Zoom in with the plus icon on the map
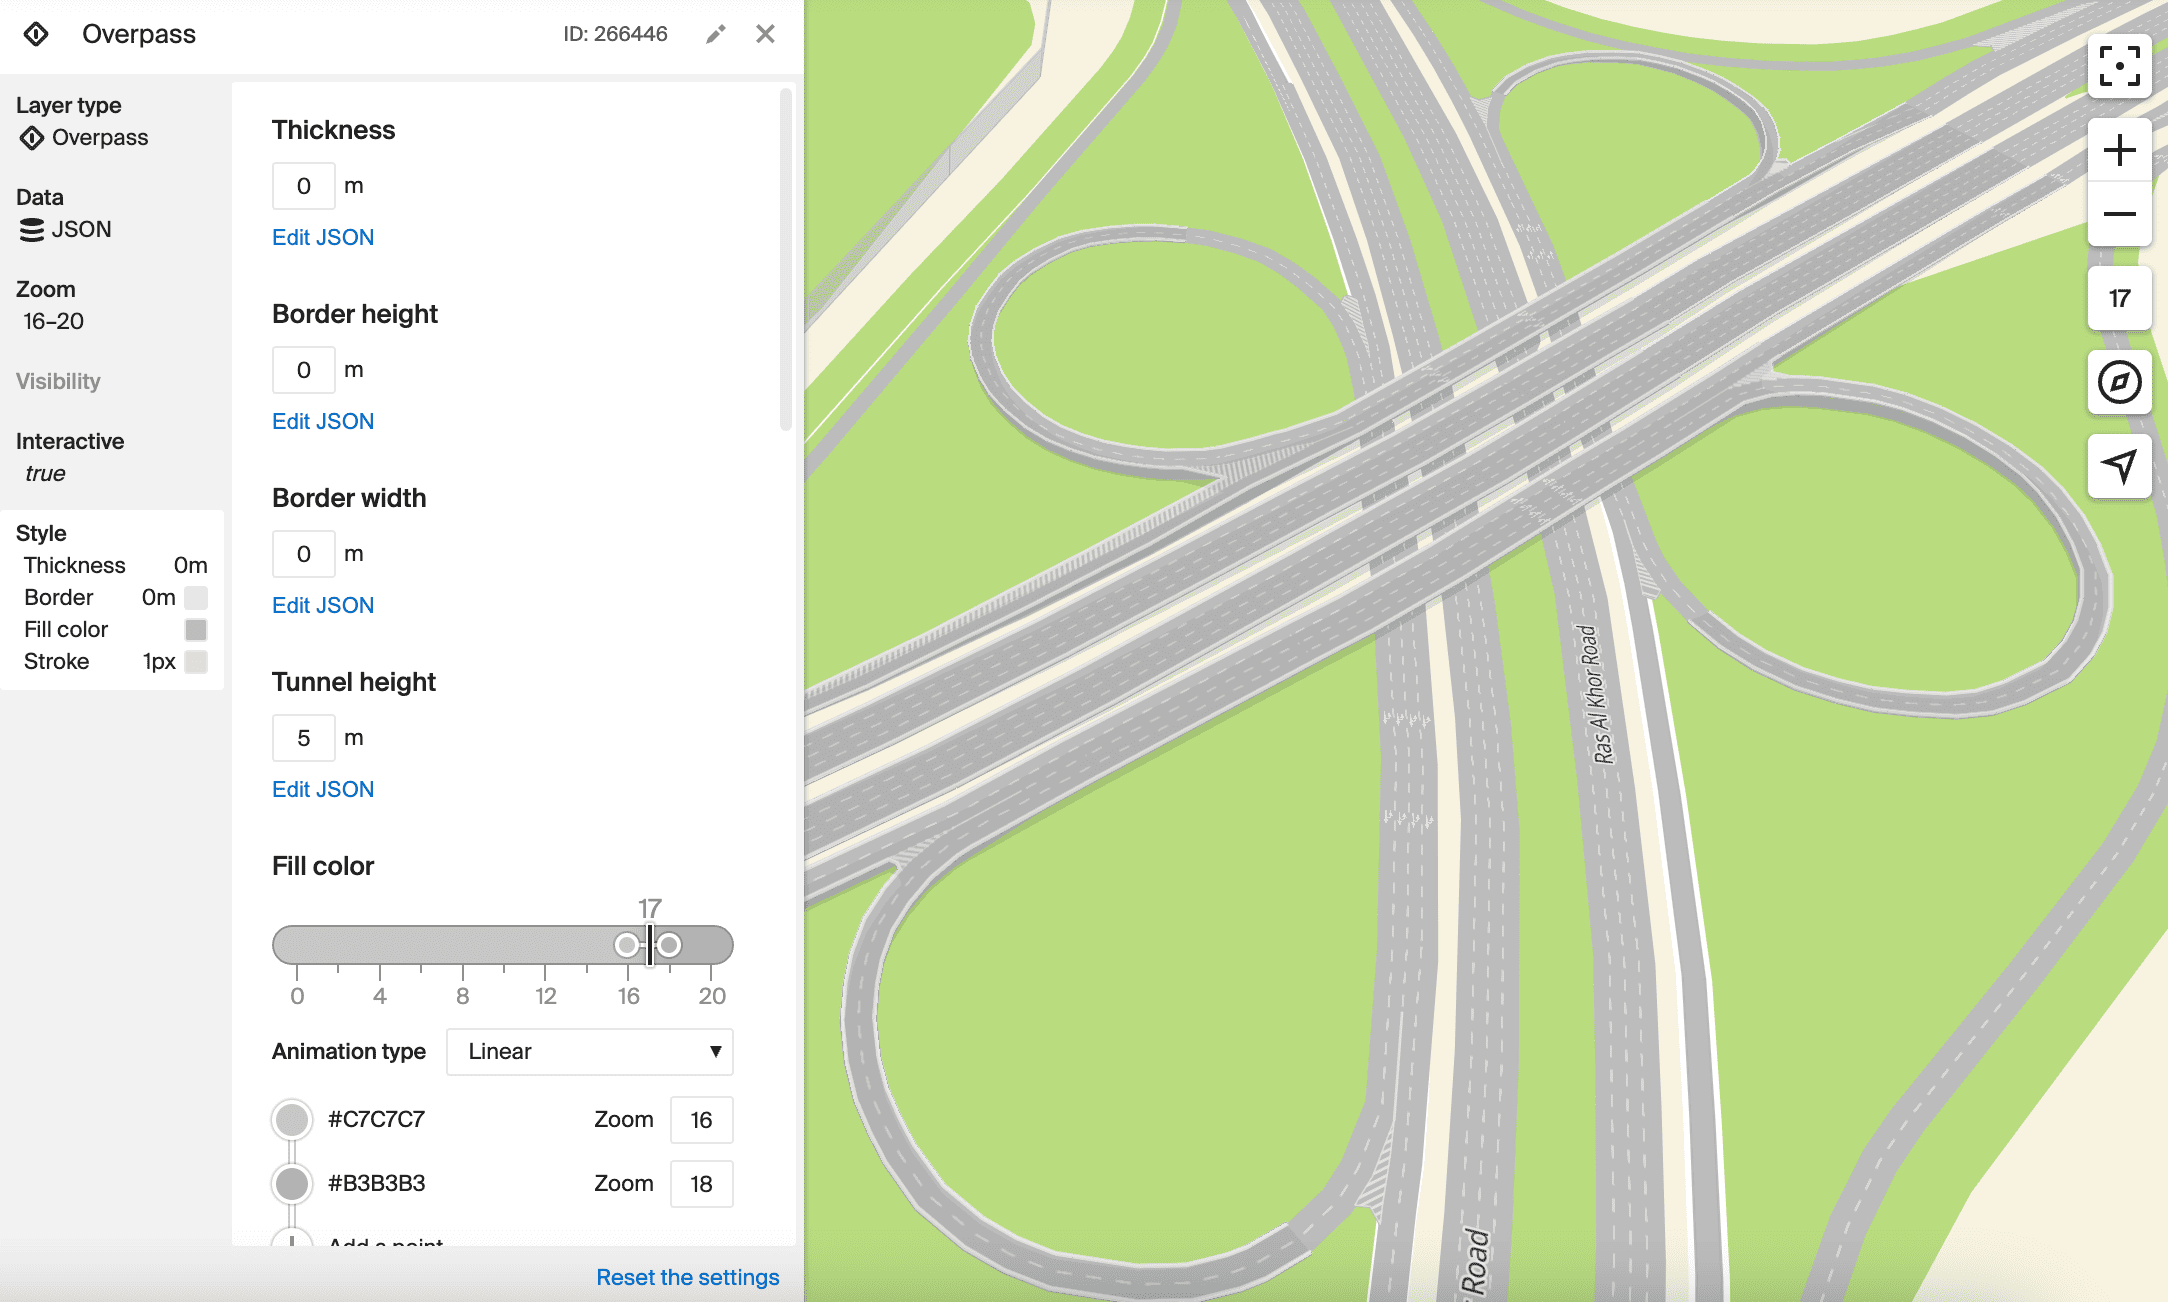 pyautogui.click(x=2119, y=149)
